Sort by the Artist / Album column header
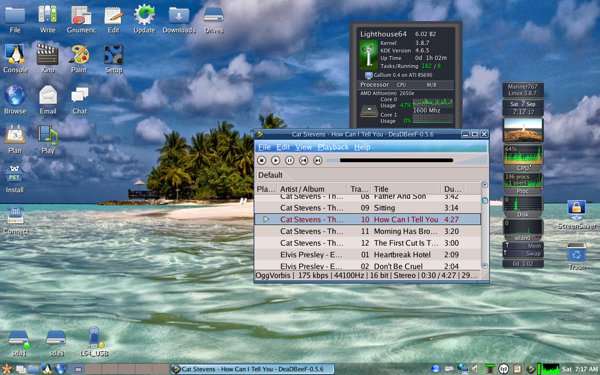600x375 pixels. coord(311,189)
